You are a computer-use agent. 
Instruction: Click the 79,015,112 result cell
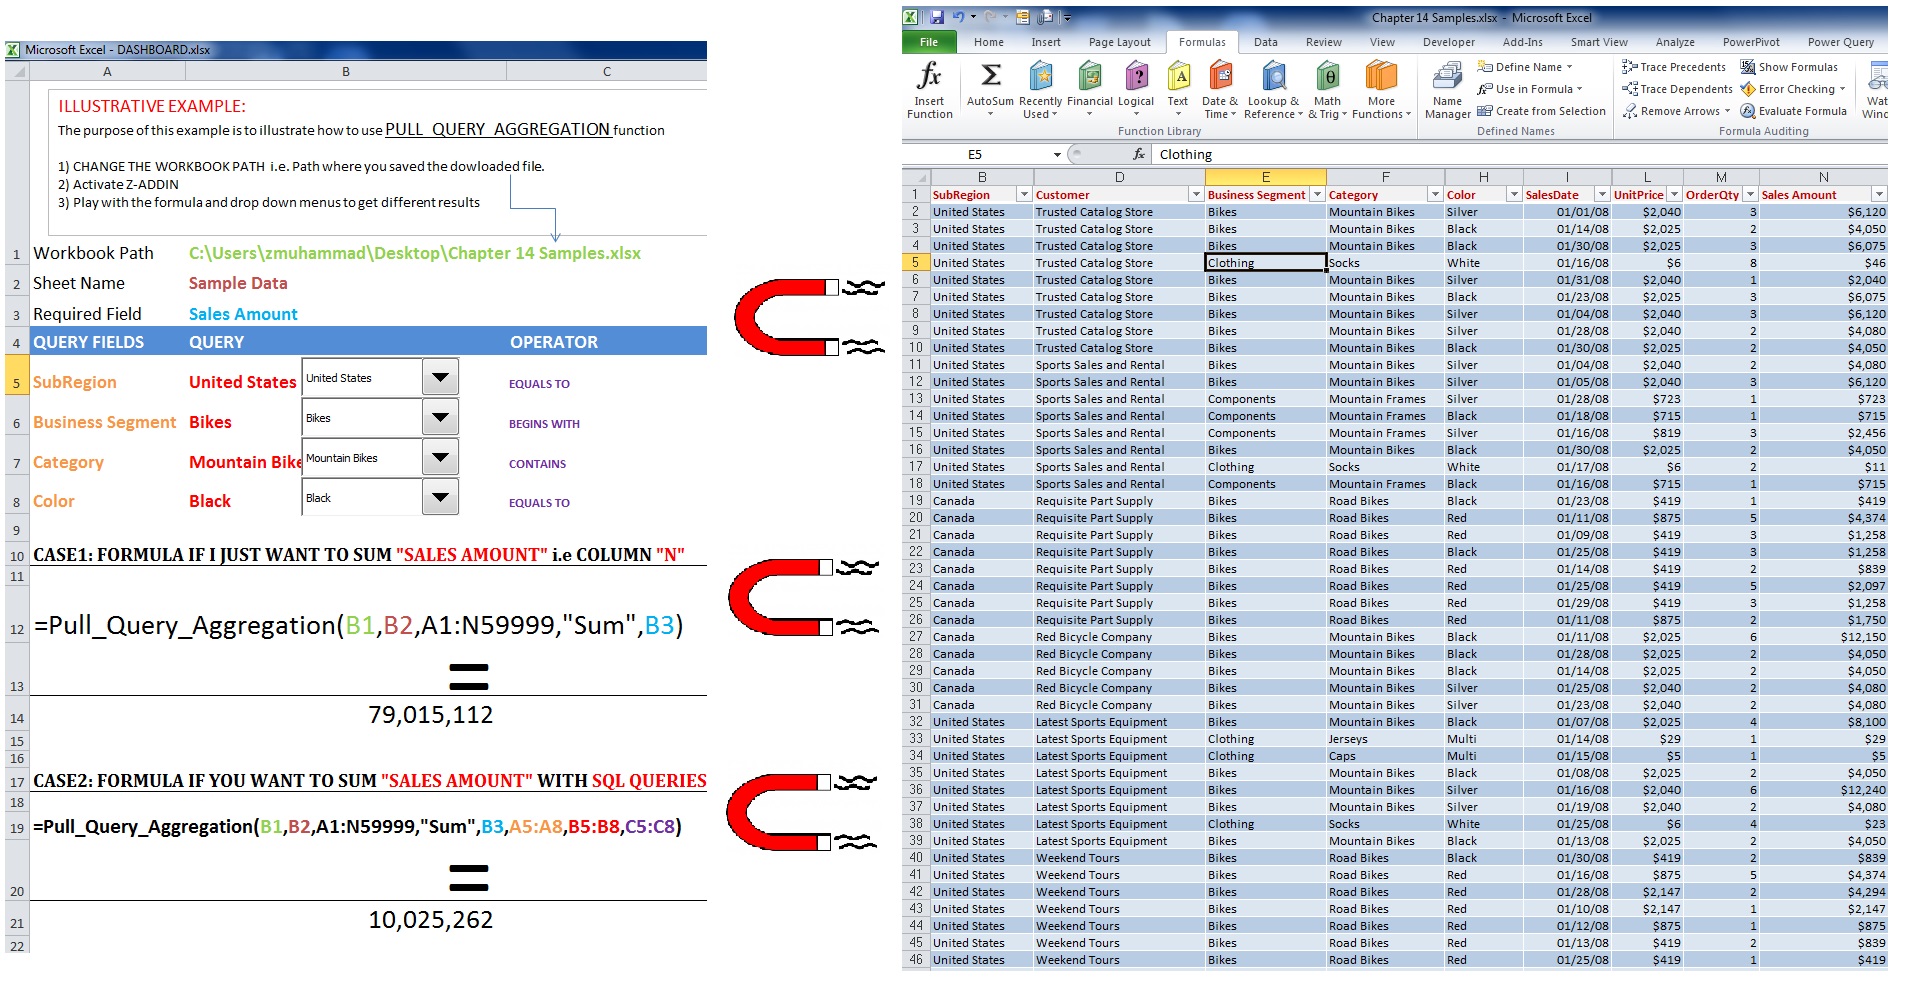tap(430, 715)
